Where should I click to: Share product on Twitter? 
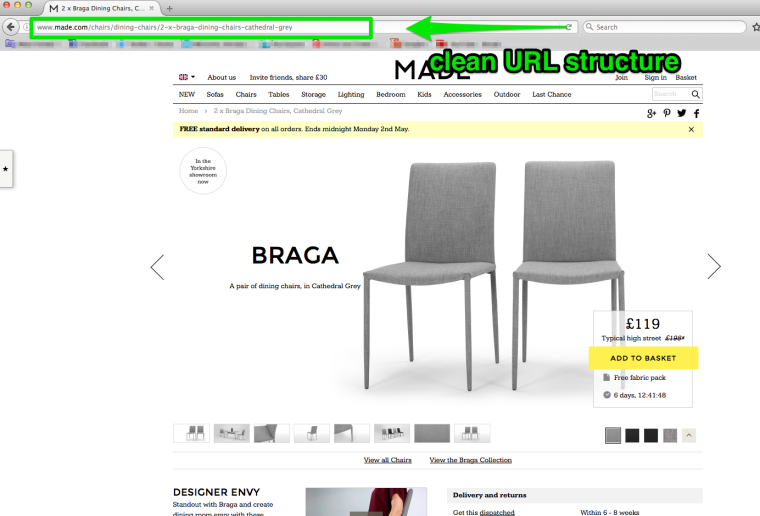click(x=681, y=113)
